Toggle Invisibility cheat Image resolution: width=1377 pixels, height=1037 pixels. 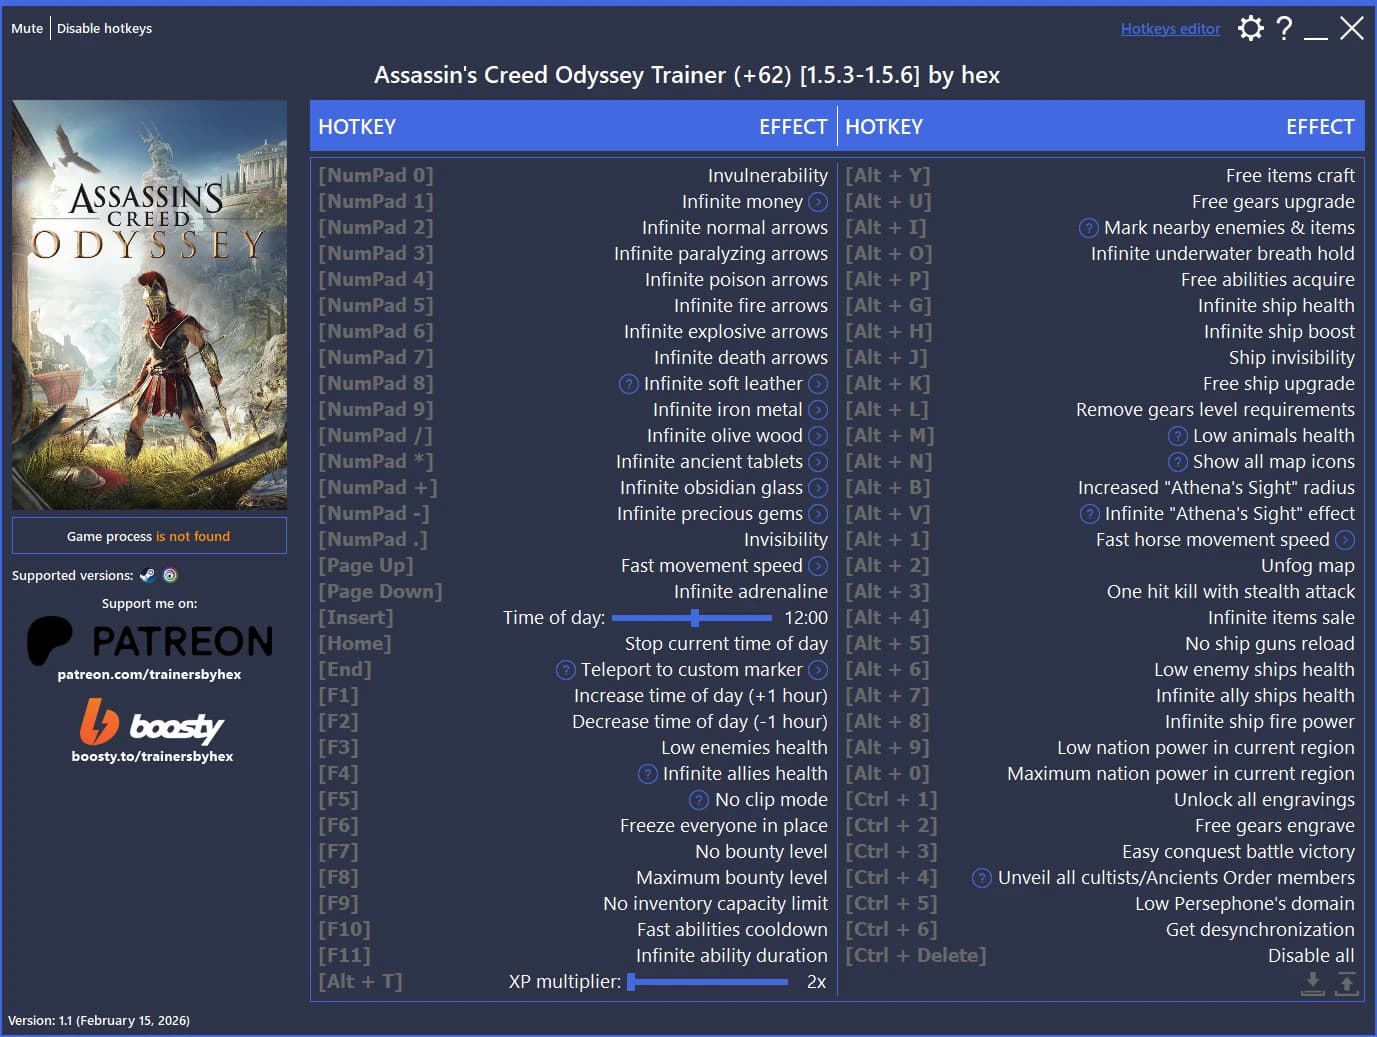786,540
